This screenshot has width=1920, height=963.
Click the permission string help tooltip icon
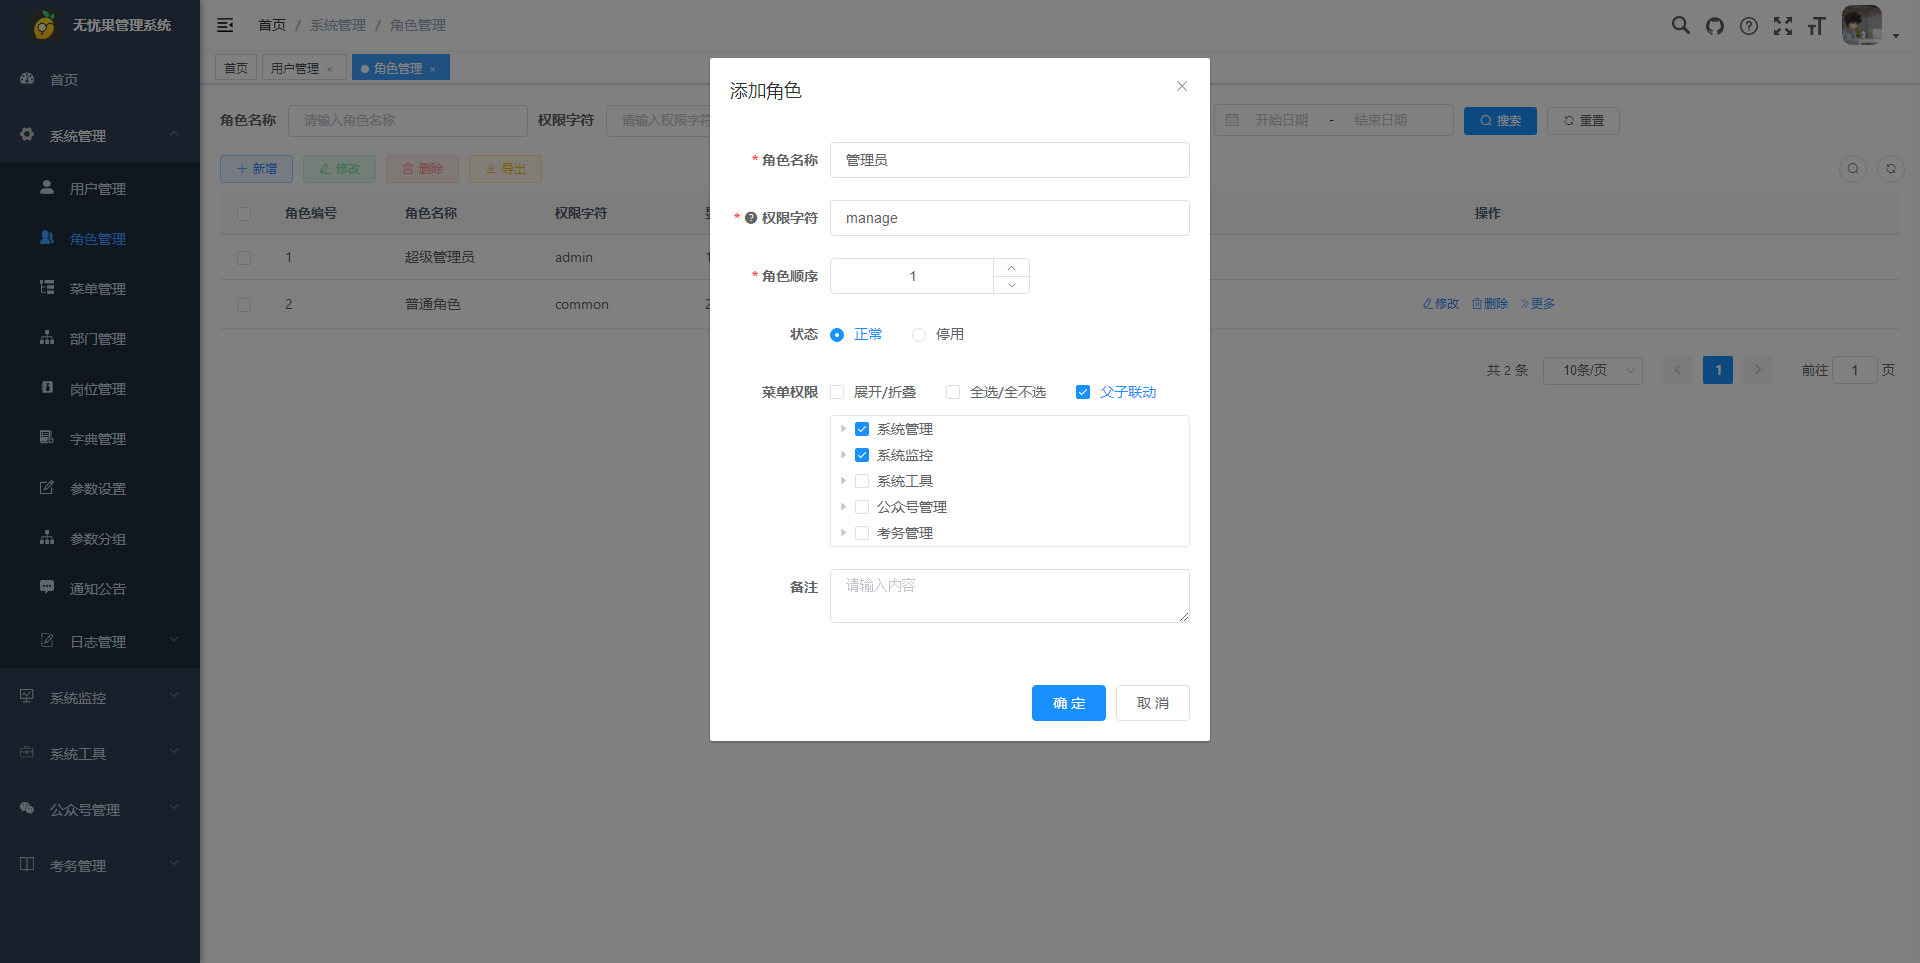[x=751, y=218]
